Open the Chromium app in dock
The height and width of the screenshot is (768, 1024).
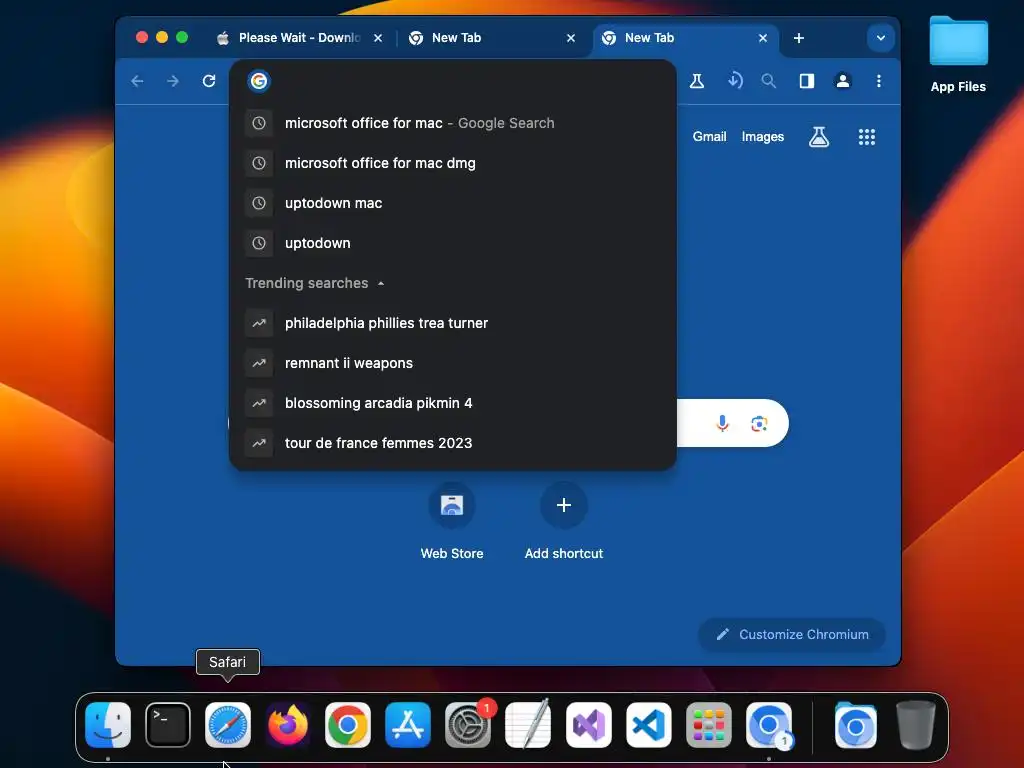769,725
